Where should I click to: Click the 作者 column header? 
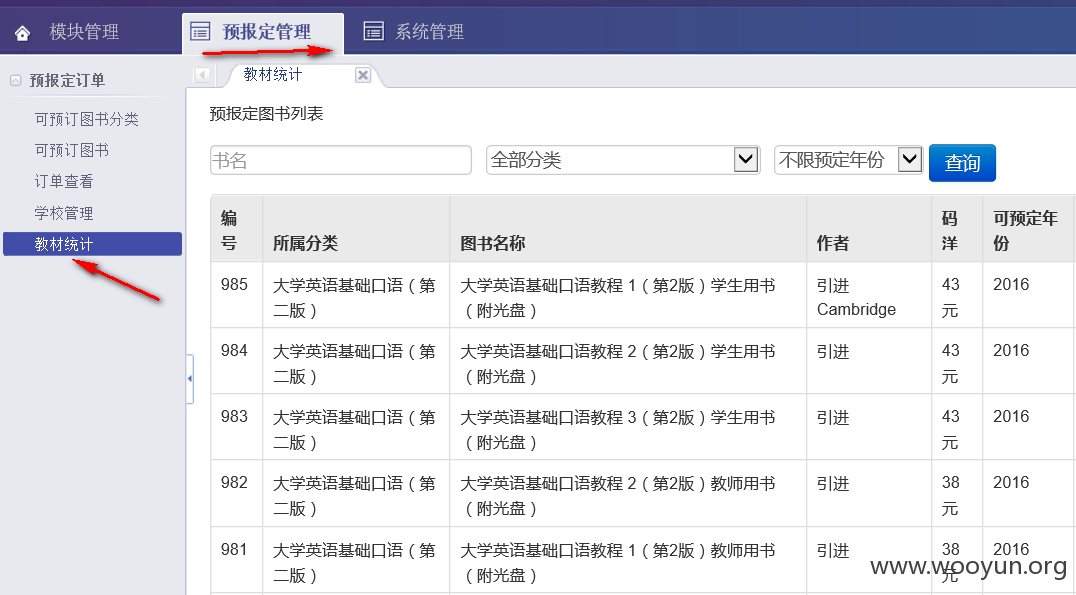click(869, 230)
